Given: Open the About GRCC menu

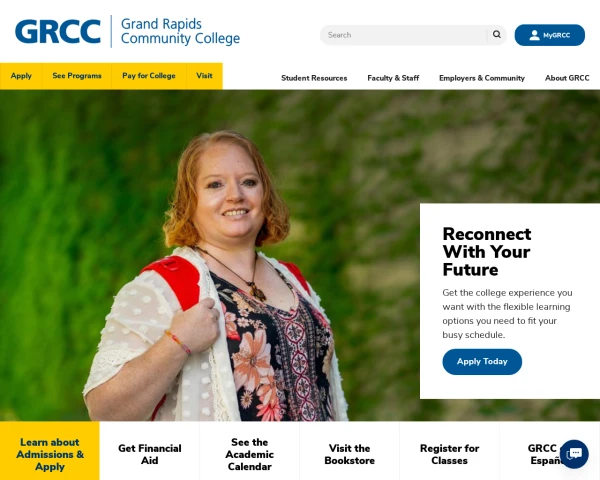Looking at the screenshot, I should pyautogui.click(x=567, y=78).
